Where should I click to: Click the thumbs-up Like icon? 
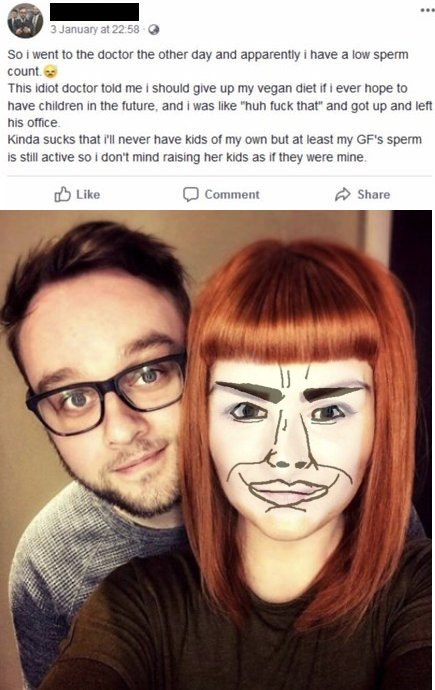click(62, 194)
